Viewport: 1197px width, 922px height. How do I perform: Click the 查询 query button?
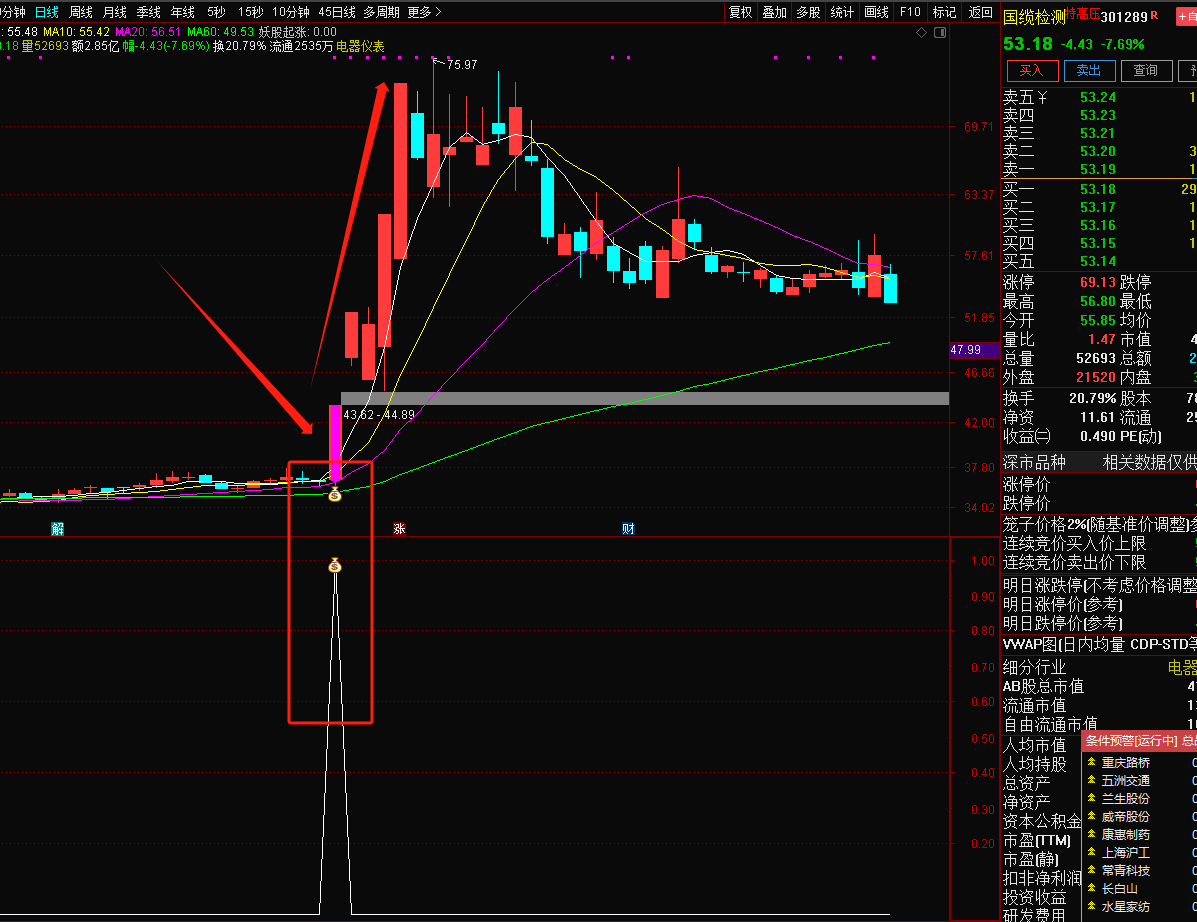coord(1145,70)
